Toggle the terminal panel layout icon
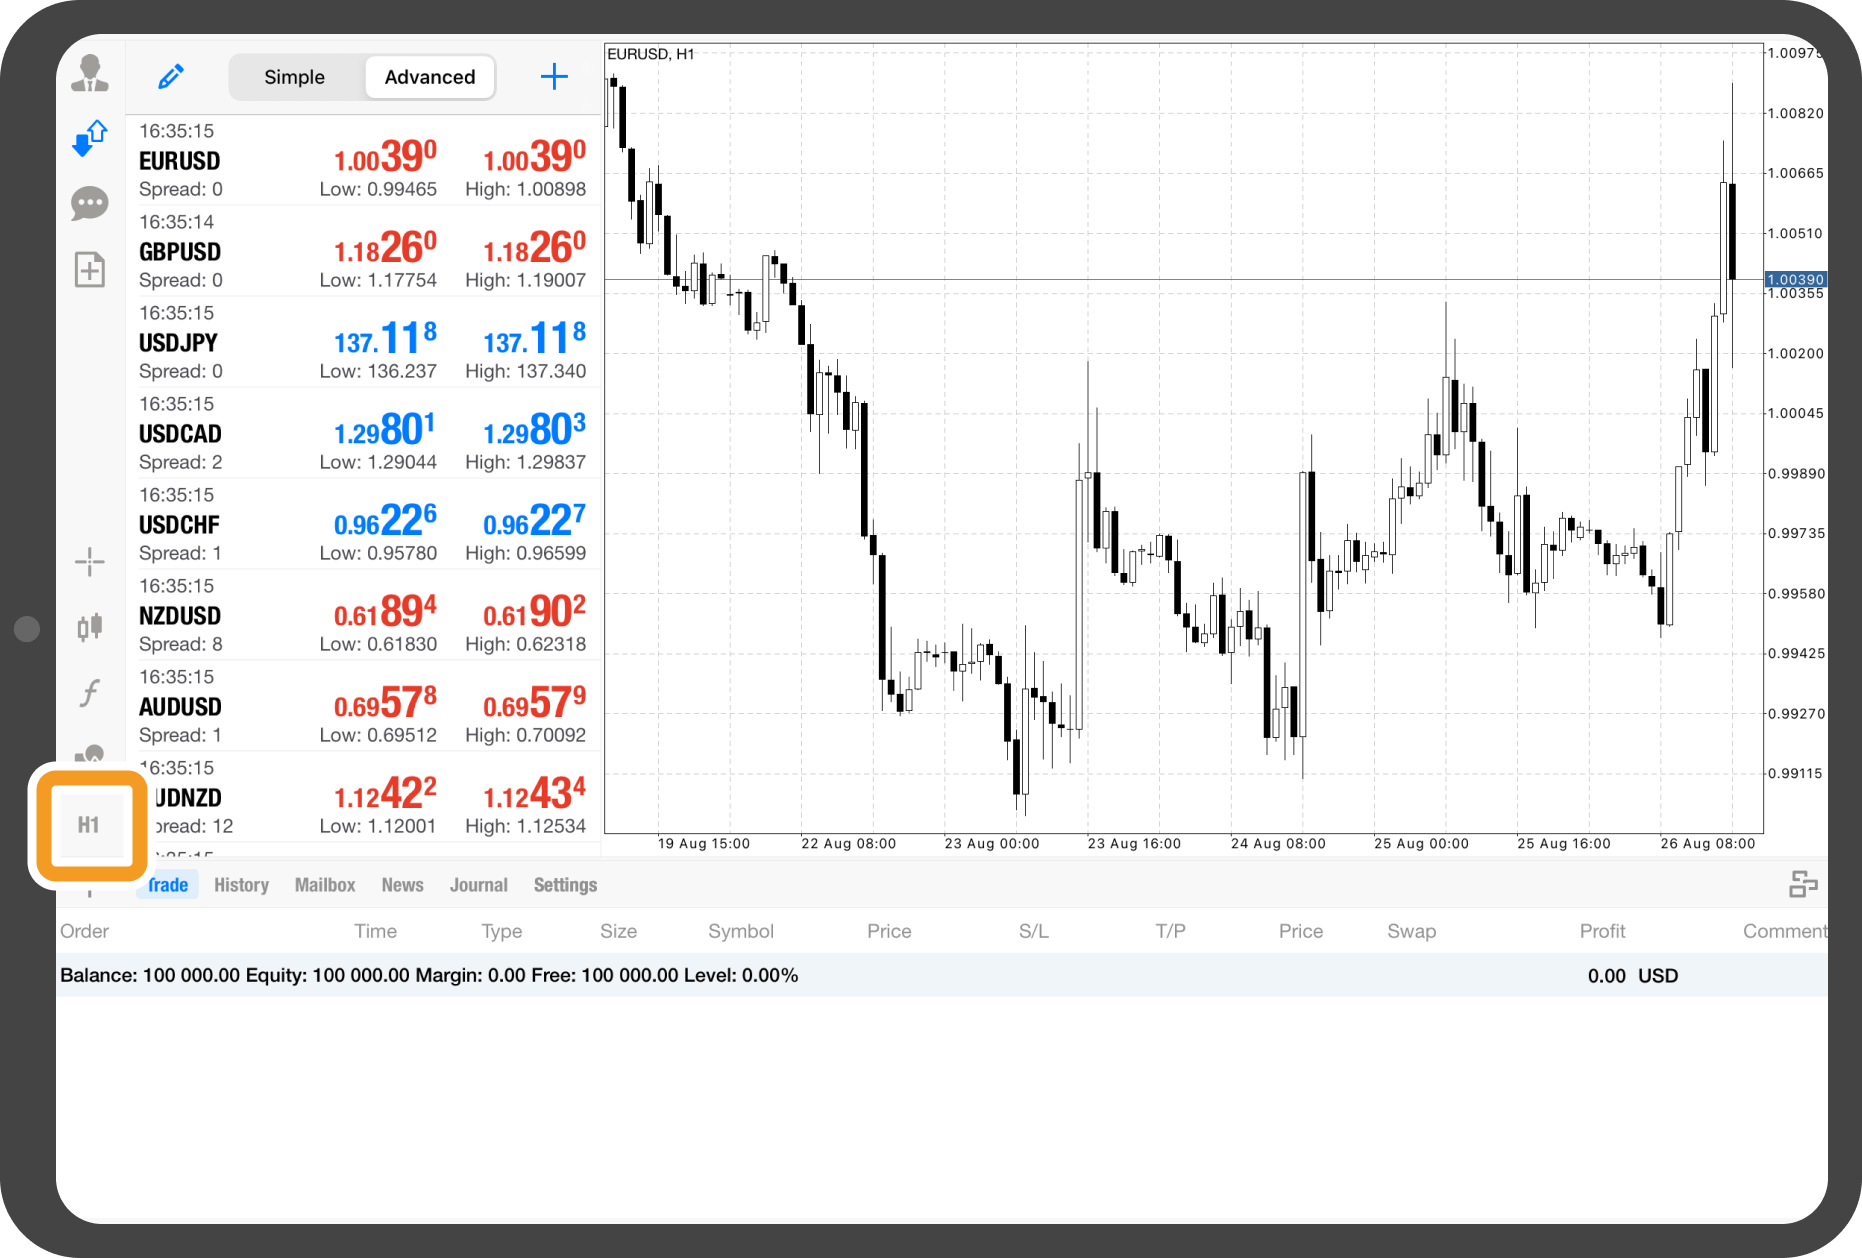The image size is (1862, 1258). click(1803, 884)
